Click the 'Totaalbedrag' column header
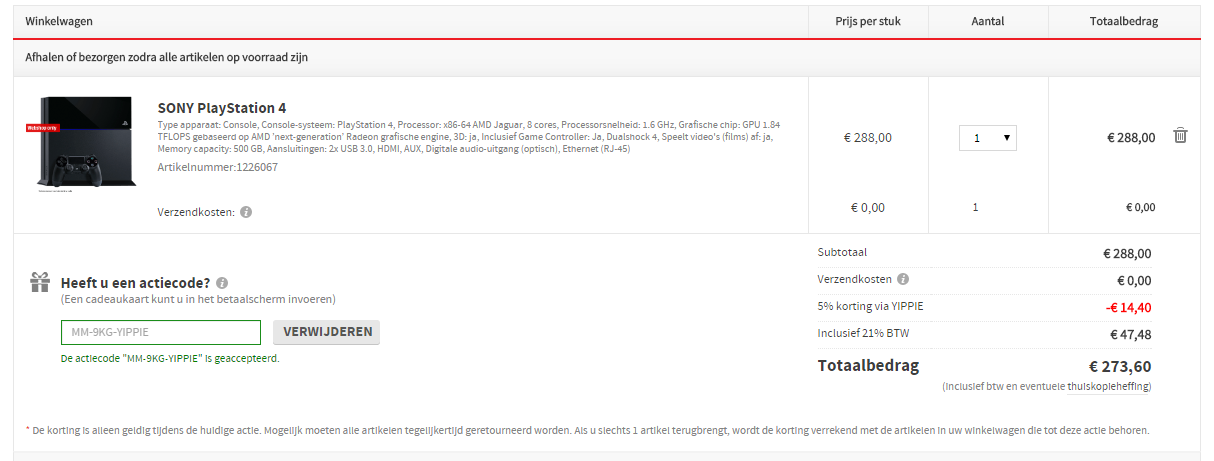 tap(1124, 20)
